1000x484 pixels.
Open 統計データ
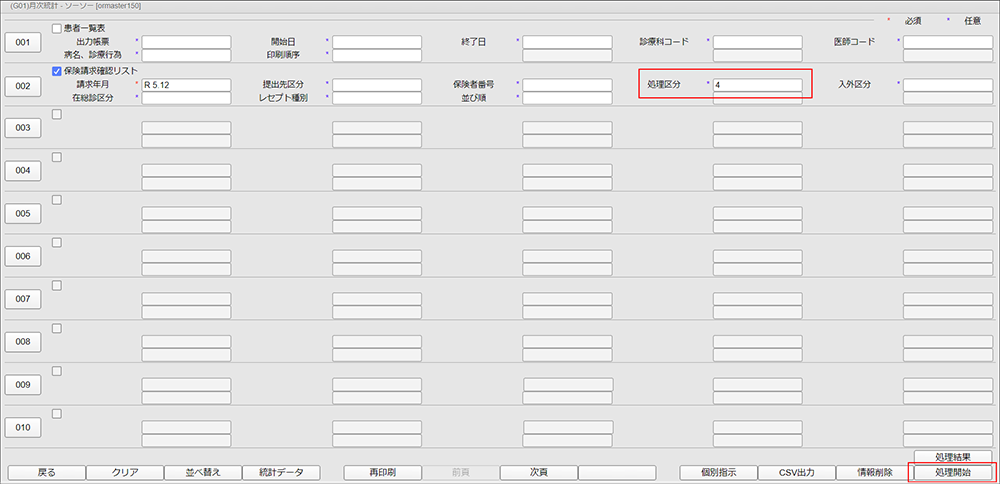click(x=281, y=472)
